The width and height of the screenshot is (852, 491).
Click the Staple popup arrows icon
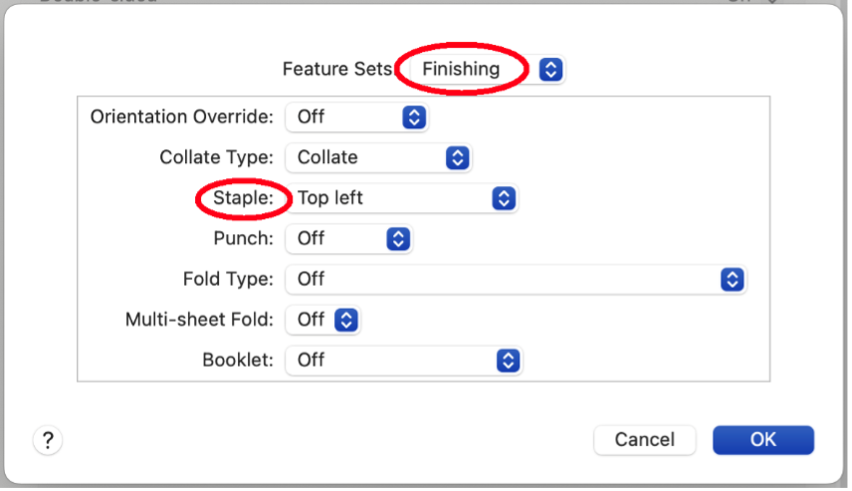(x=504, y=198)
